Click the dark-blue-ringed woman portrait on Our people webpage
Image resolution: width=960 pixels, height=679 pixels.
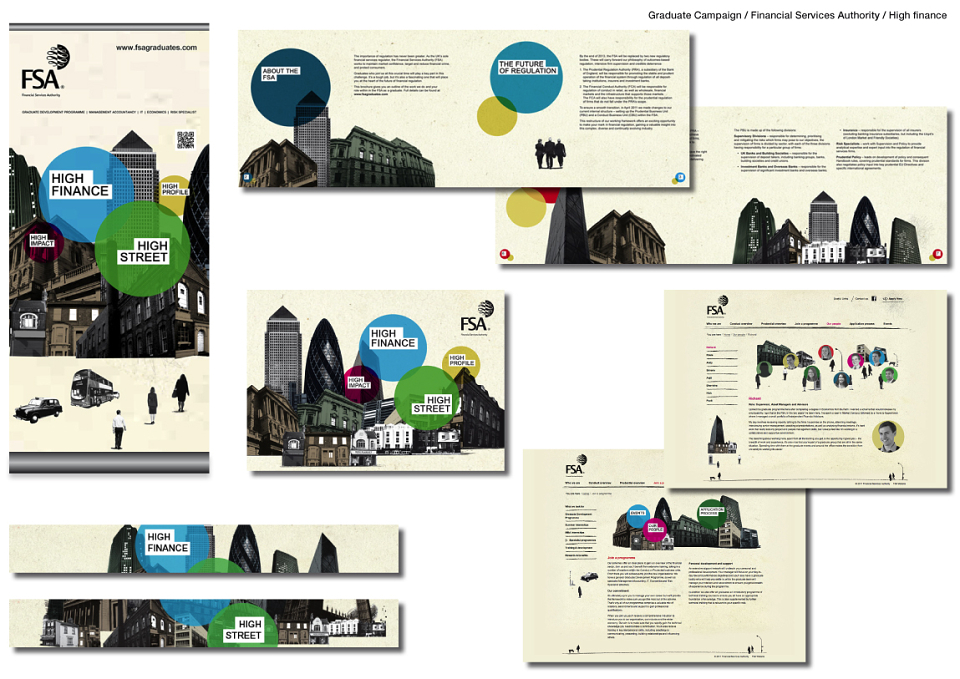841,380
